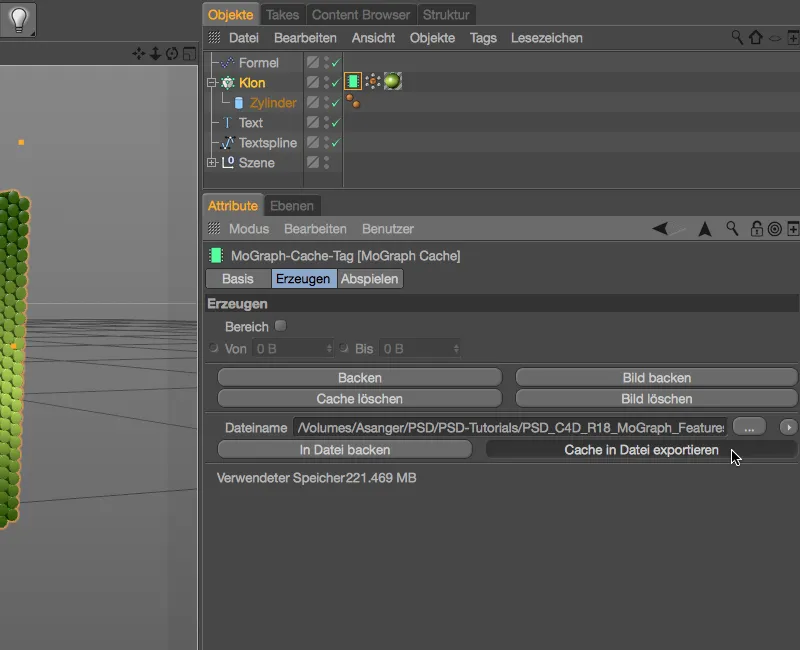Switch to the Takes tab
This screenshot has height=650, width=800.
click(282, 15)
